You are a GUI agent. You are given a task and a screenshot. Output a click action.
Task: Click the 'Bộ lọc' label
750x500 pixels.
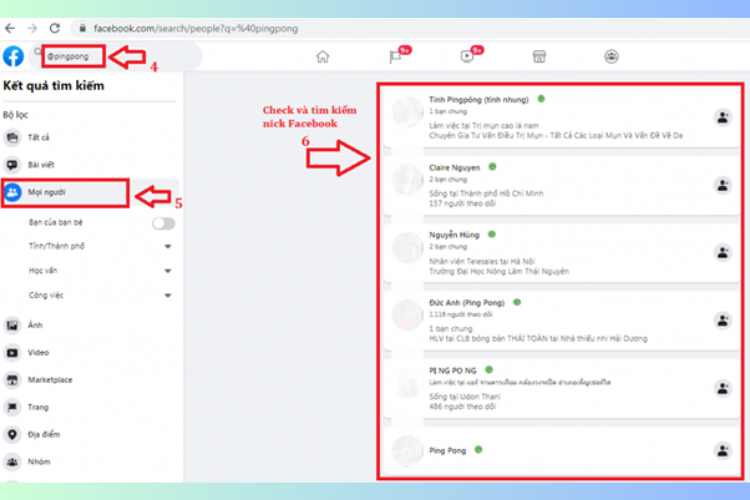coord(15,115)
